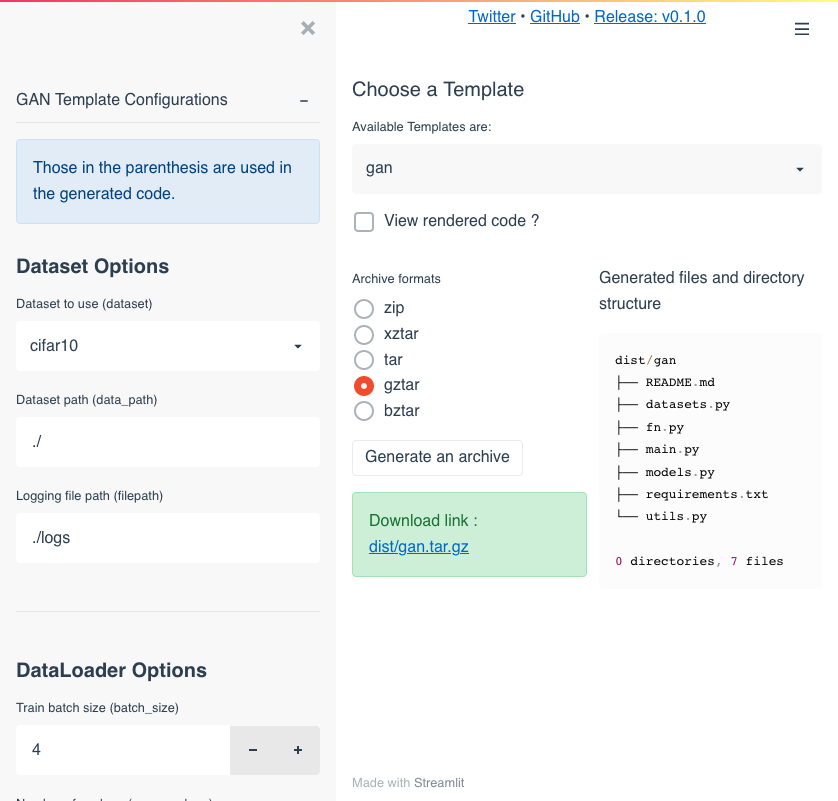Click 'Generated files and directory structure' heading
The height and width of the screenshot is (801, 838).
pos(702,291)
